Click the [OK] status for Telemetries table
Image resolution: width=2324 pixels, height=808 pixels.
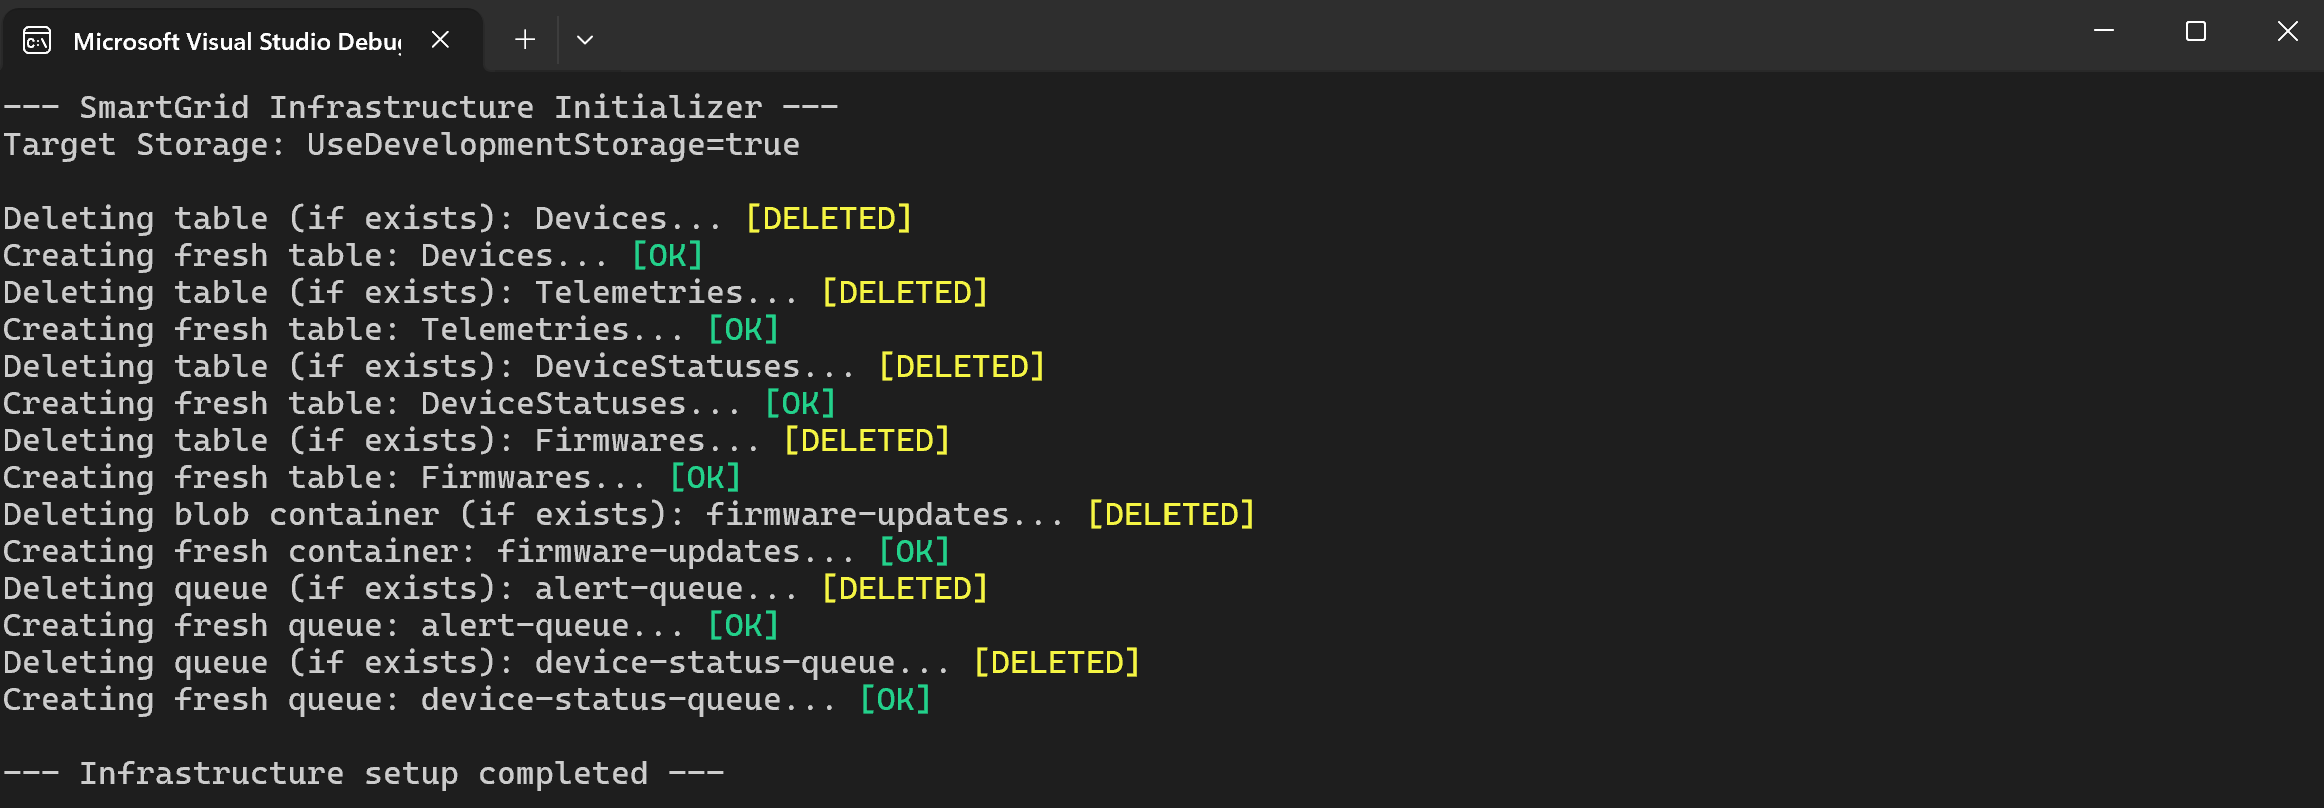coord(743,329)
